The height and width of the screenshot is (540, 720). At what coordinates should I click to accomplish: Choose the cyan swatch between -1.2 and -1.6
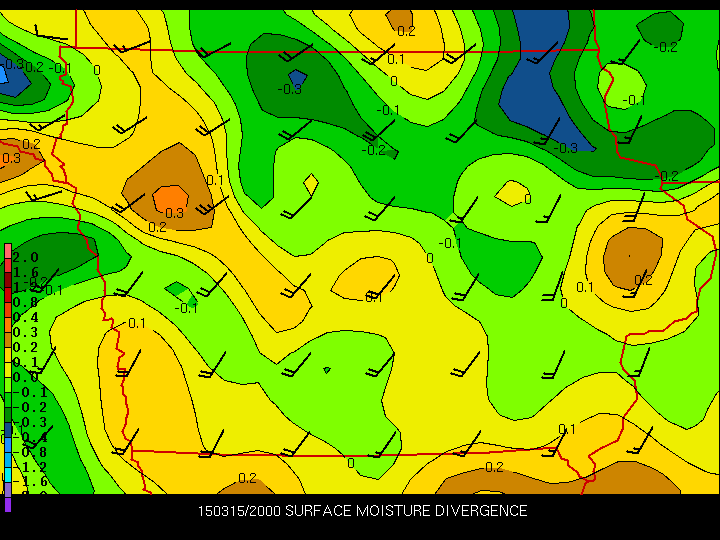point(8,475)
